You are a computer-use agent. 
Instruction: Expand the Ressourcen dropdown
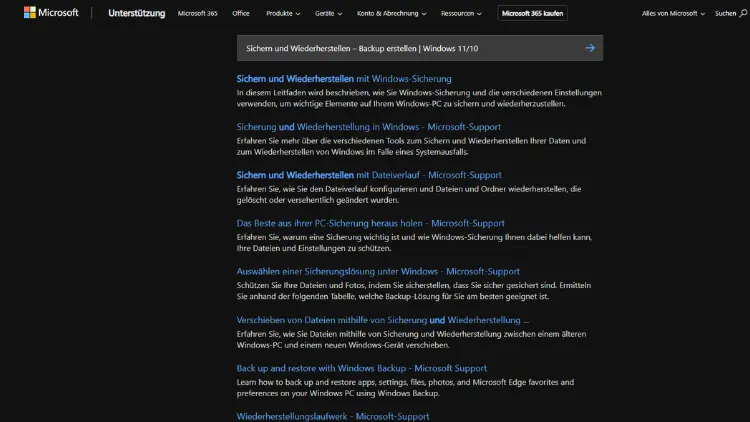tap(461, 13)
